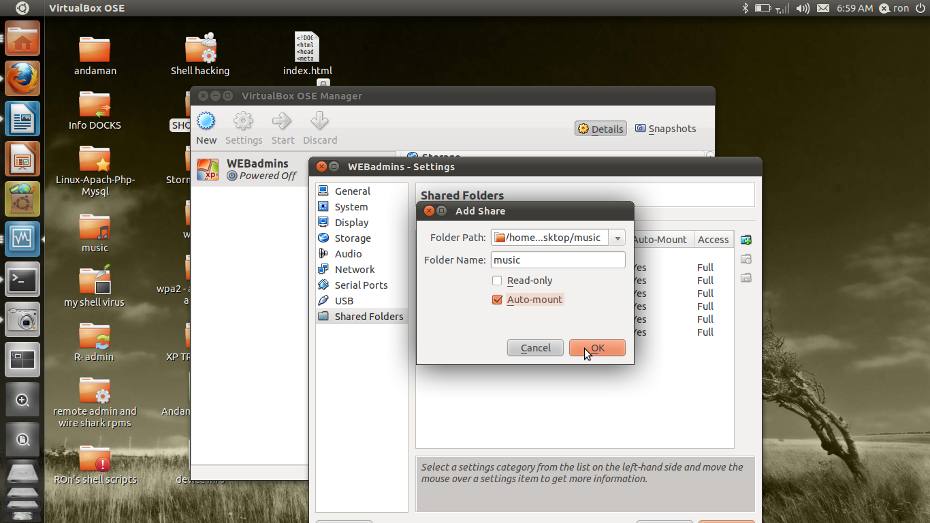Launch Firefox from the dock
The width and height of the screenshot is (930, 523).
tap(23, 79)
